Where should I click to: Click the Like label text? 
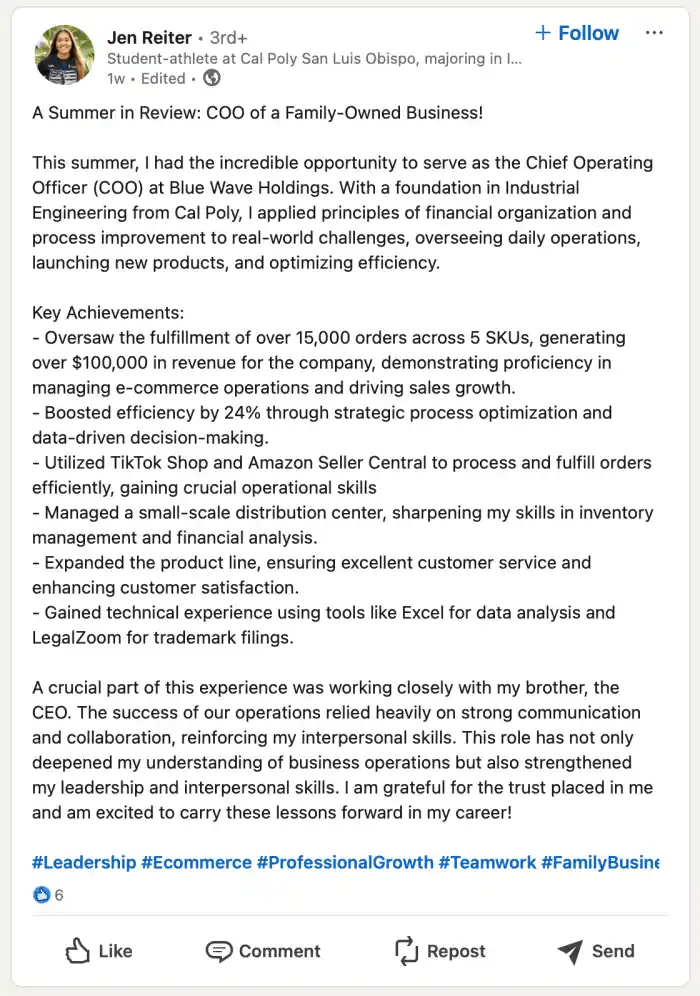point(115,951)
